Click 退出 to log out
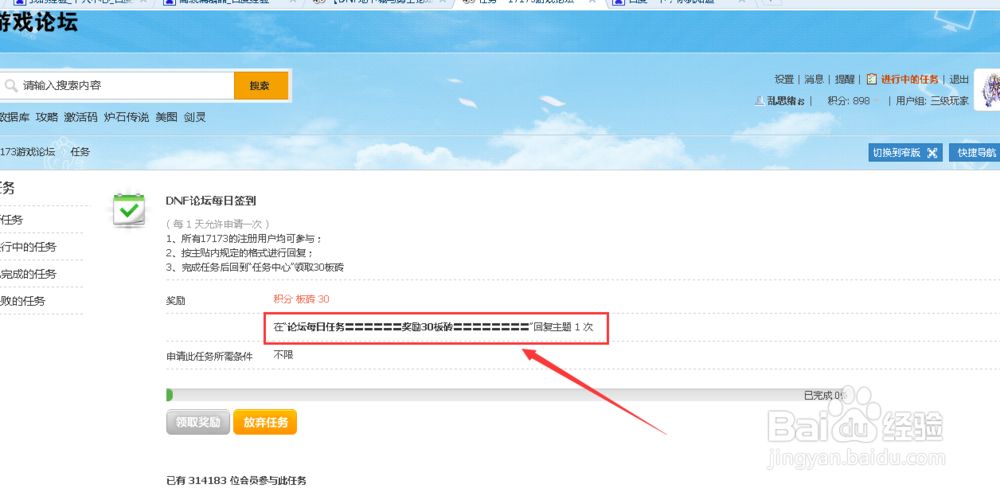The width and height of the screenshot is (1000, 492). point(959,80)
